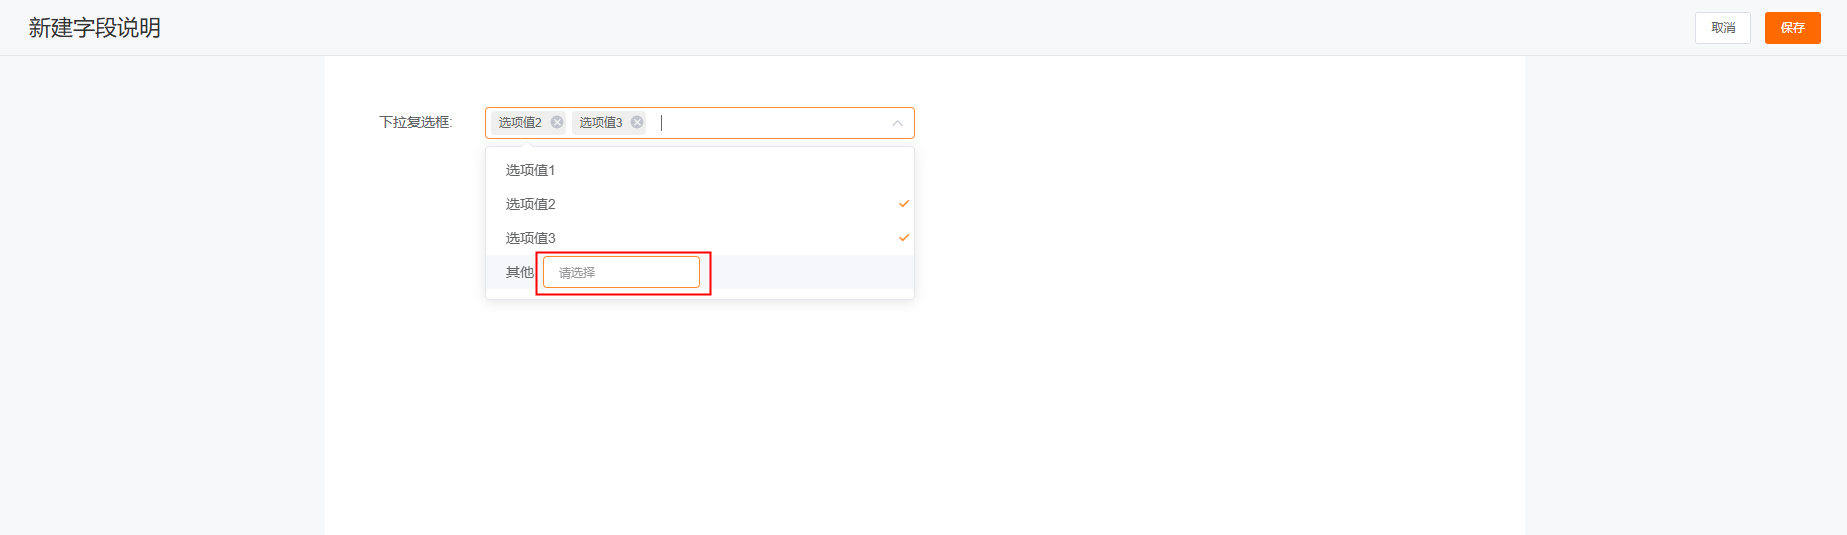Click the 选项值3 tag label in the field

[x=601, y=122]
